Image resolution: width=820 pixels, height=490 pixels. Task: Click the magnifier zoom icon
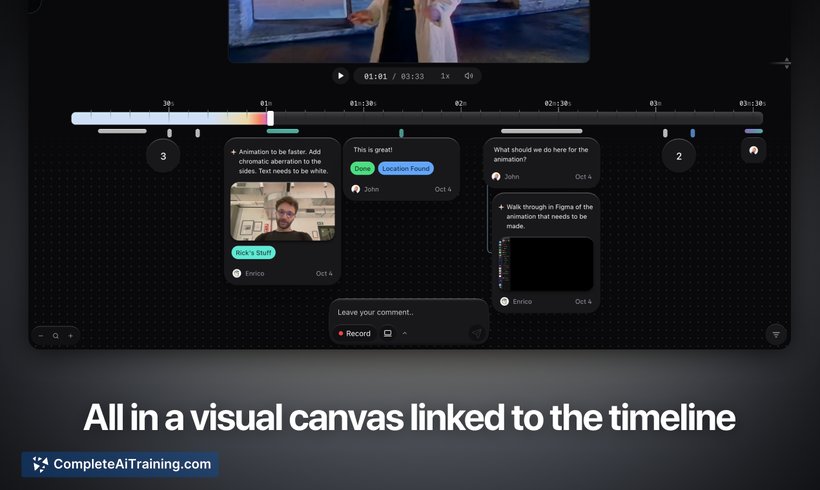[x=55, y=336]
